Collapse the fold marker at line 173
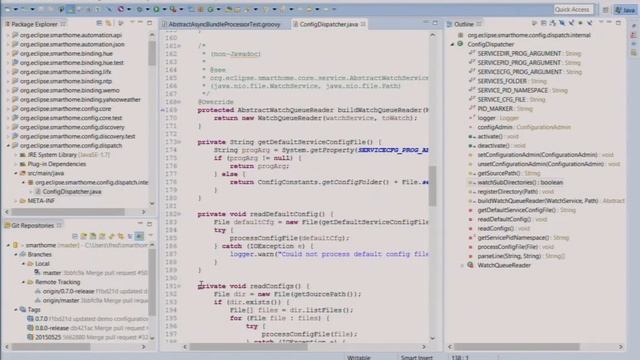The height and width of the screenshot is (360, 640). point(179,142)
